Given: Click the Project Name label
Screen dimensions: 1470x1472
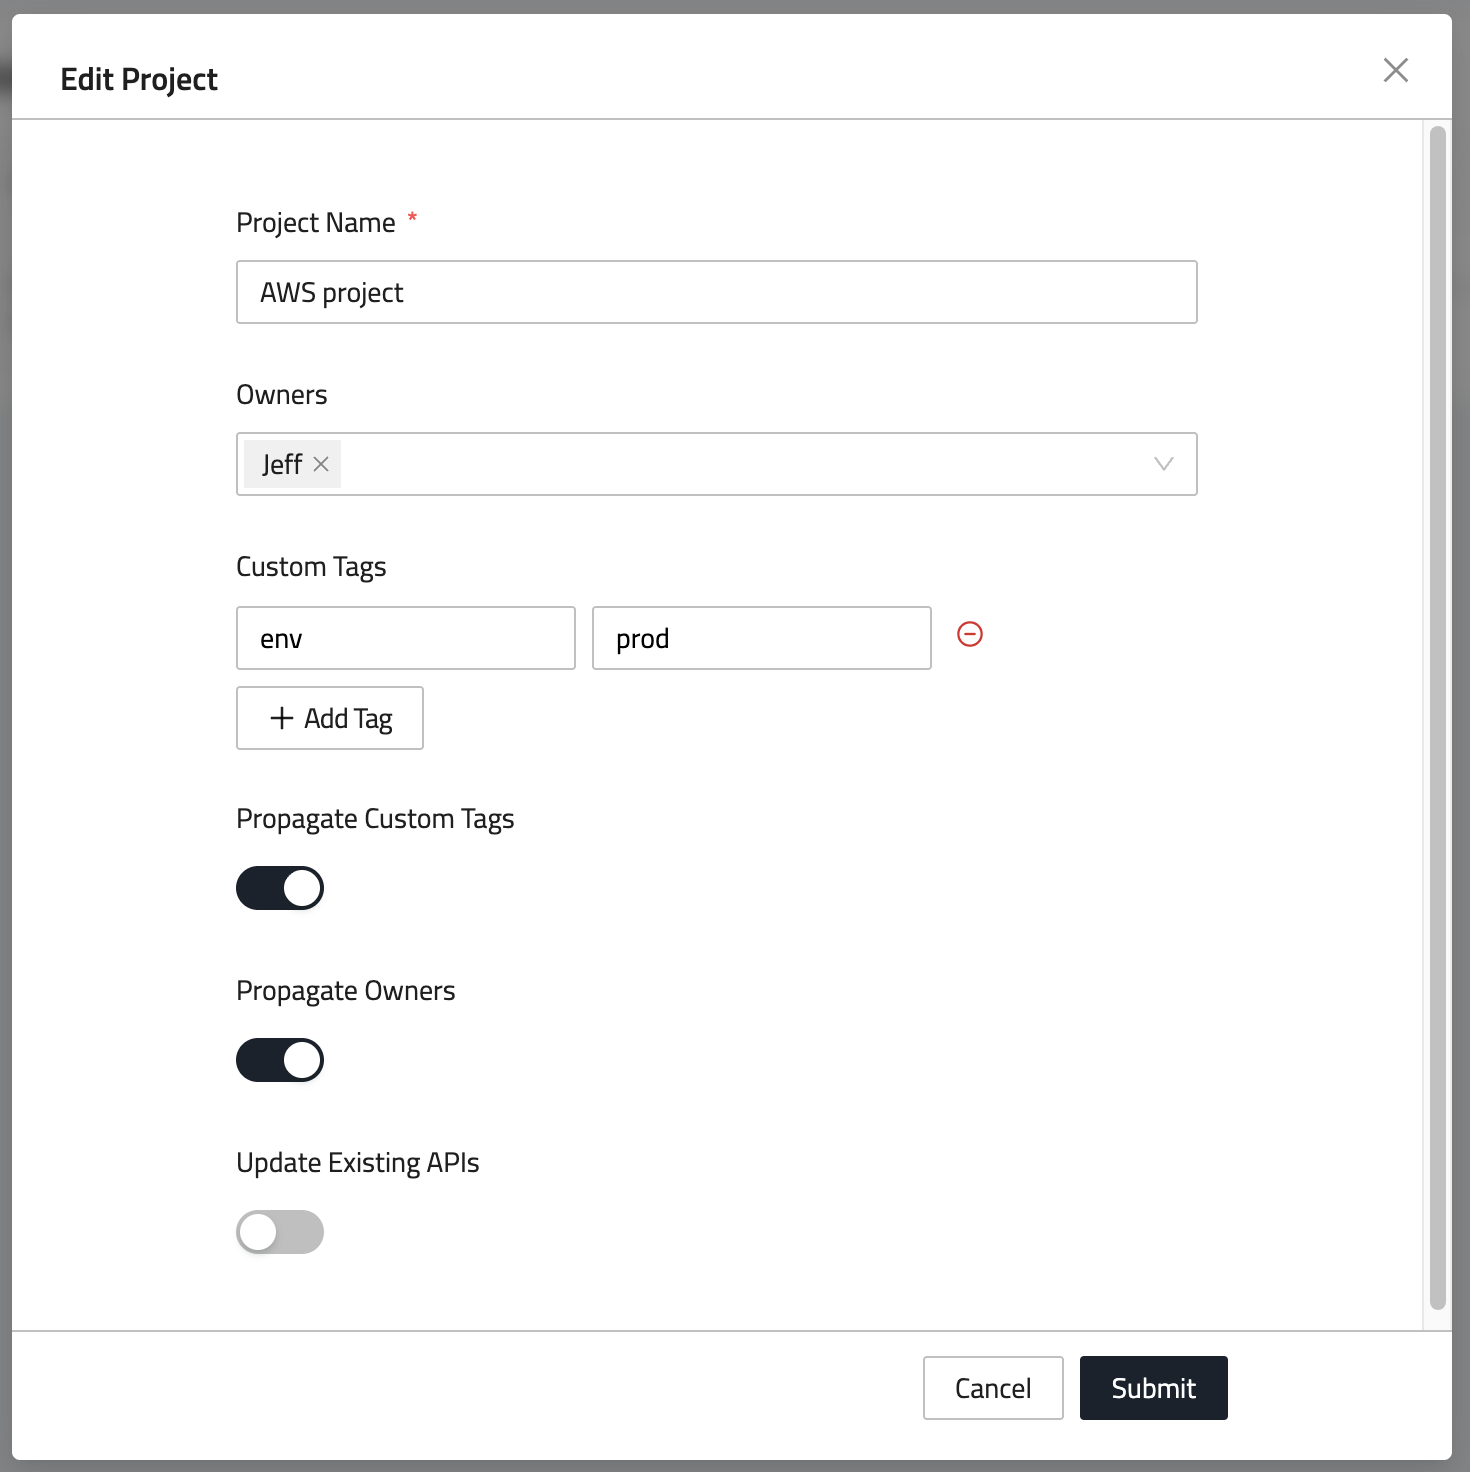Looking at the screenshot, I should click(316, 222).
